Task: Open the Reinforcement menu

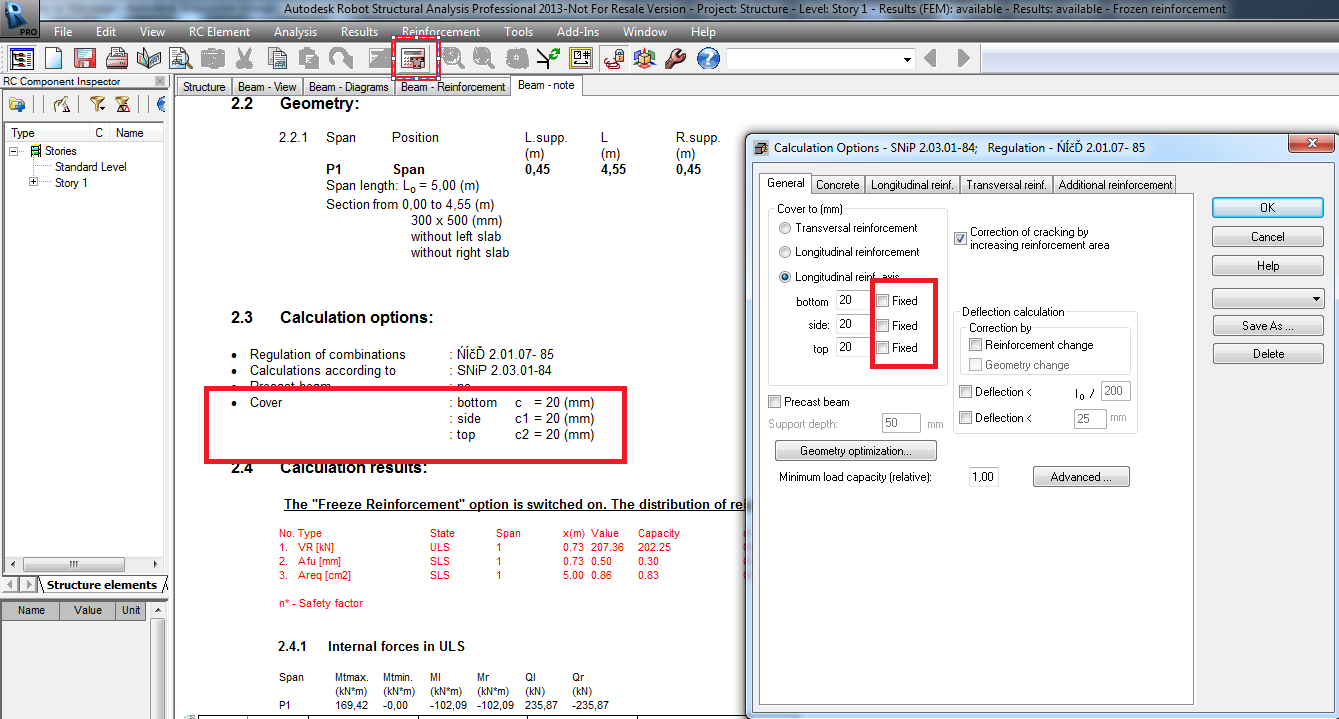Action: [x=441, y=32]
